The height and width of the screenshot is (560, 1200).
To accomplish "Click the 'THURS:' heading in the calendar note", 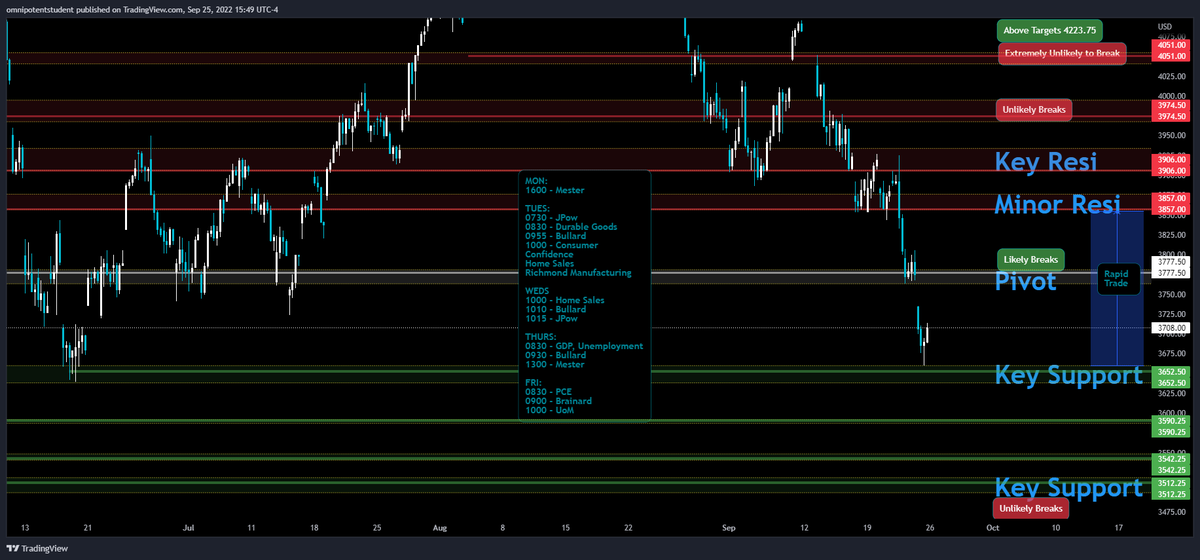I will pyautogui.click(x=541, y=336).
